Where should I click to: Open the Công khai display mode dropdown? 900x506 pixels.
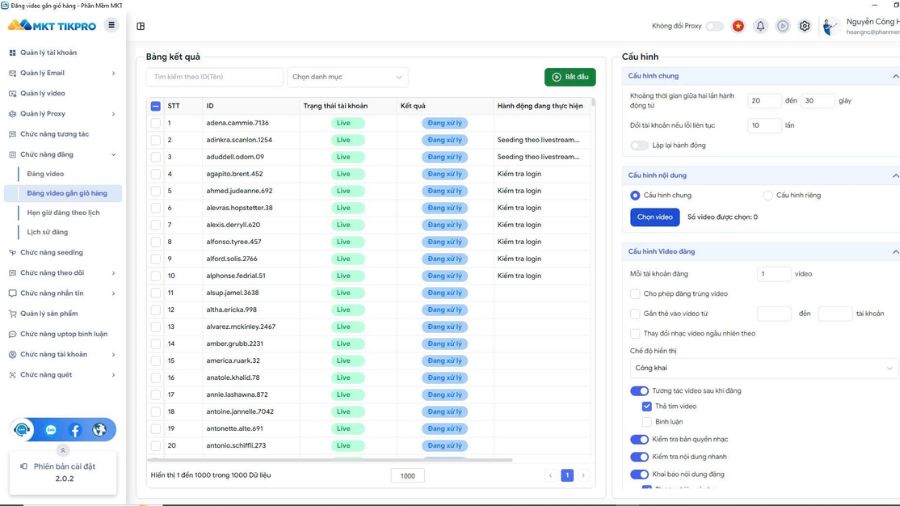764,368
